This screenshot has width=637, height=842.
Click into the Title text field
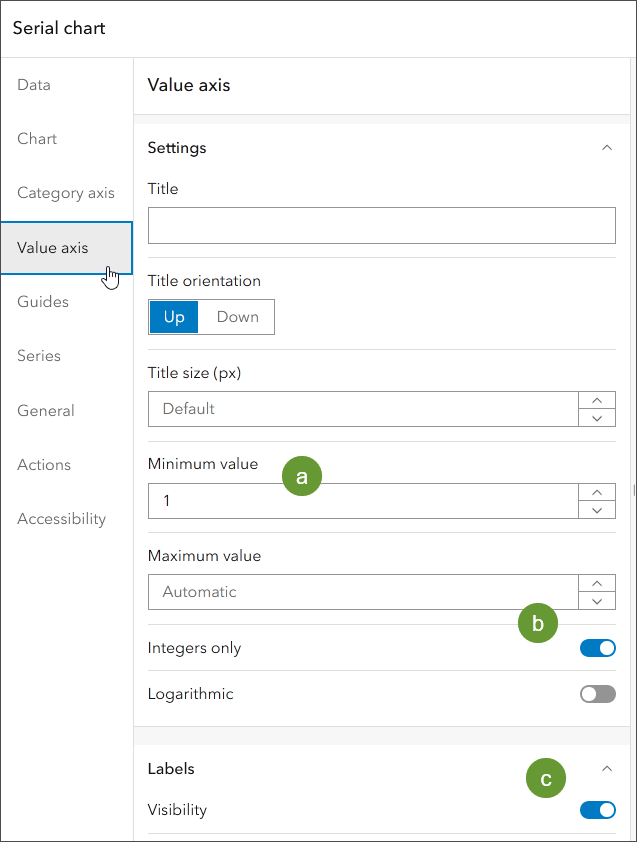381,226
